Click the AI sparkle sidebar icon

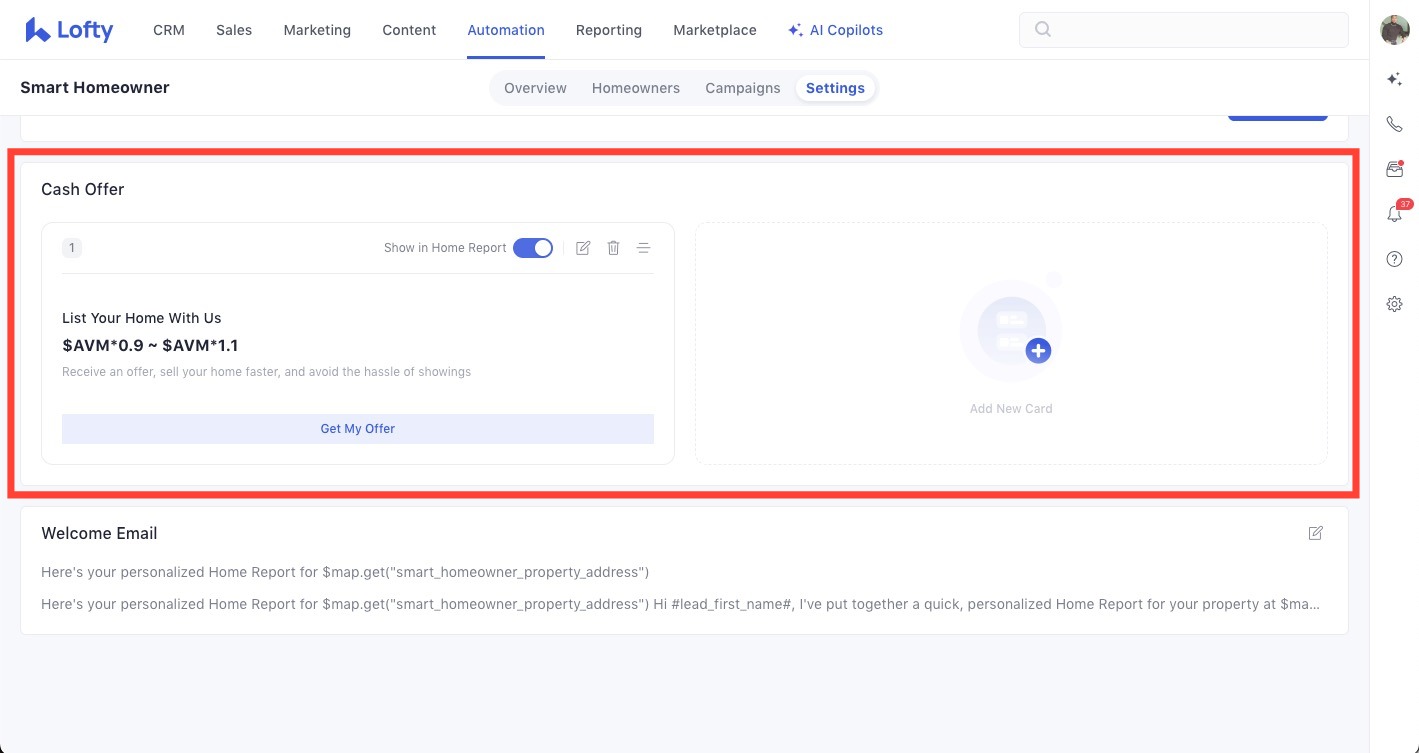coord(1394,79)
